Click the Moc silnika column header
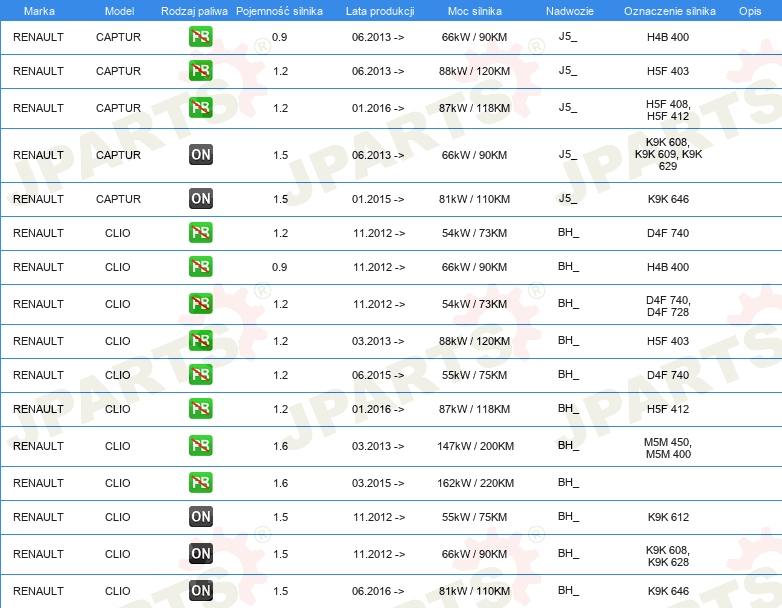This screenshot has width=782, height=608. click(474, 11)
